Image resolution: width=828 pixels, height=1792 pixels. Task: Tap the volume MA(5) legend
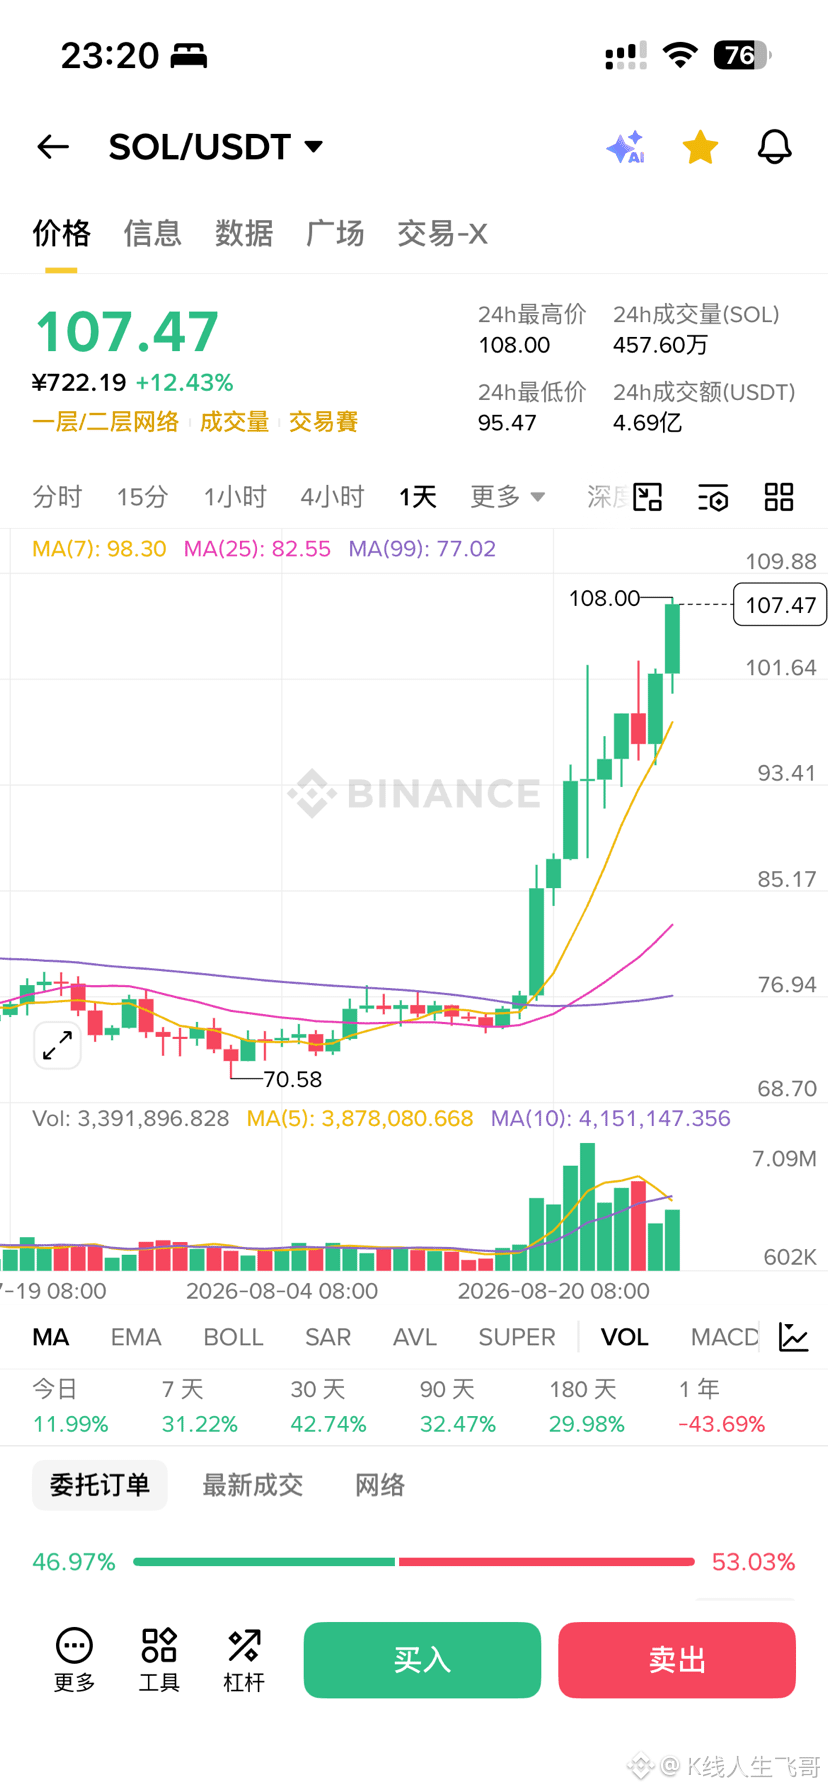[360, 1118]
